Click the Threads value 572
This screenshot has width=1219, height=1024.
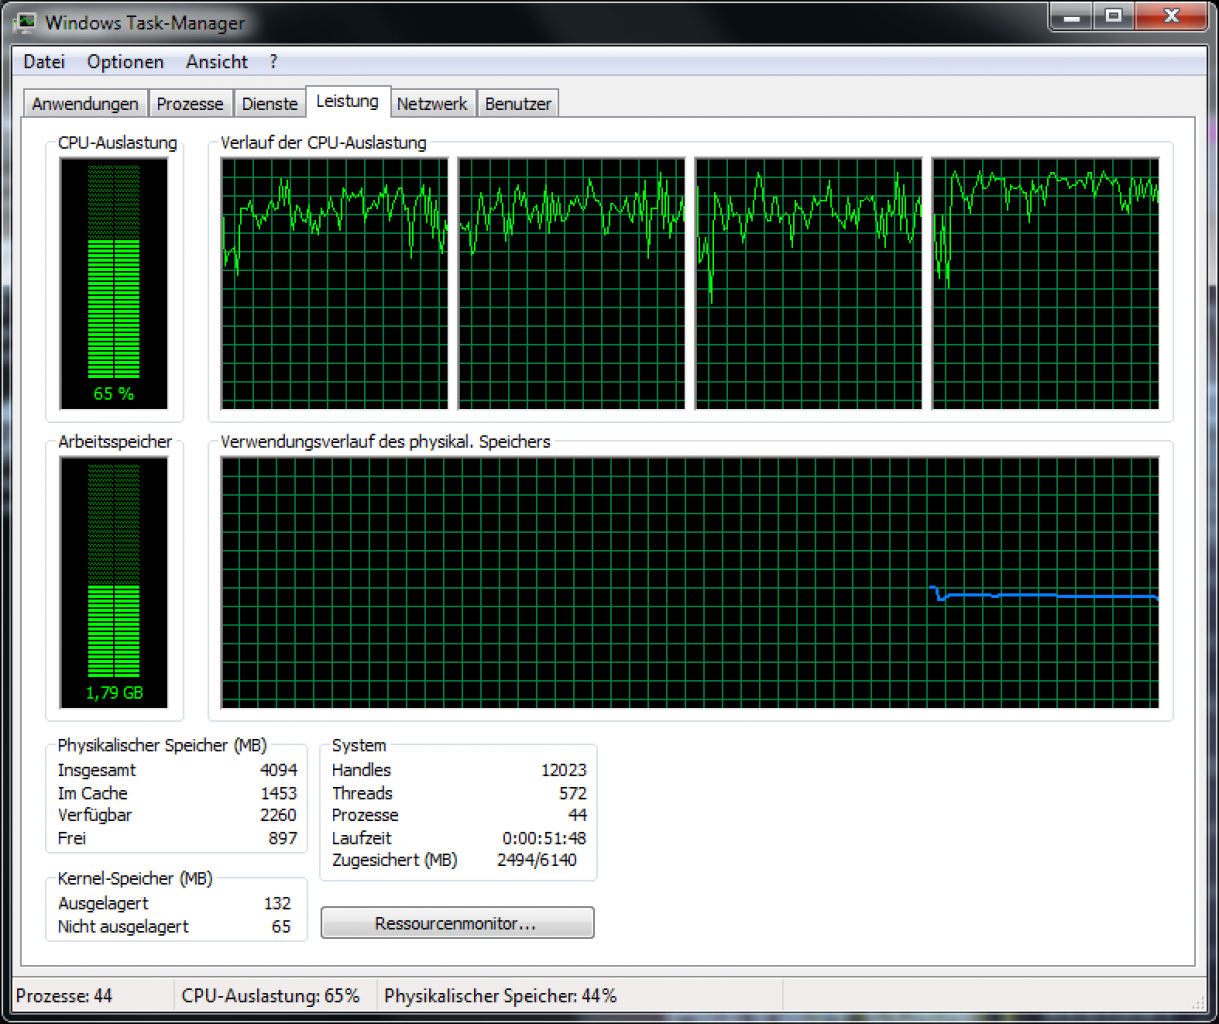pos(573,793)
